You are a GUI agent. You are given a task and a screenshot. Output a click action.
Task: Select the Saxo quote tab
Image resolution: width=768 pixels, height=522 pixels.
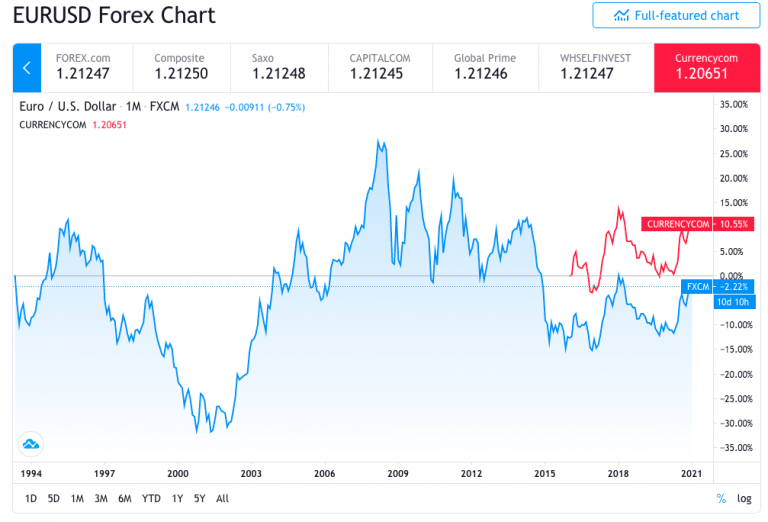[x=280, y=68]
